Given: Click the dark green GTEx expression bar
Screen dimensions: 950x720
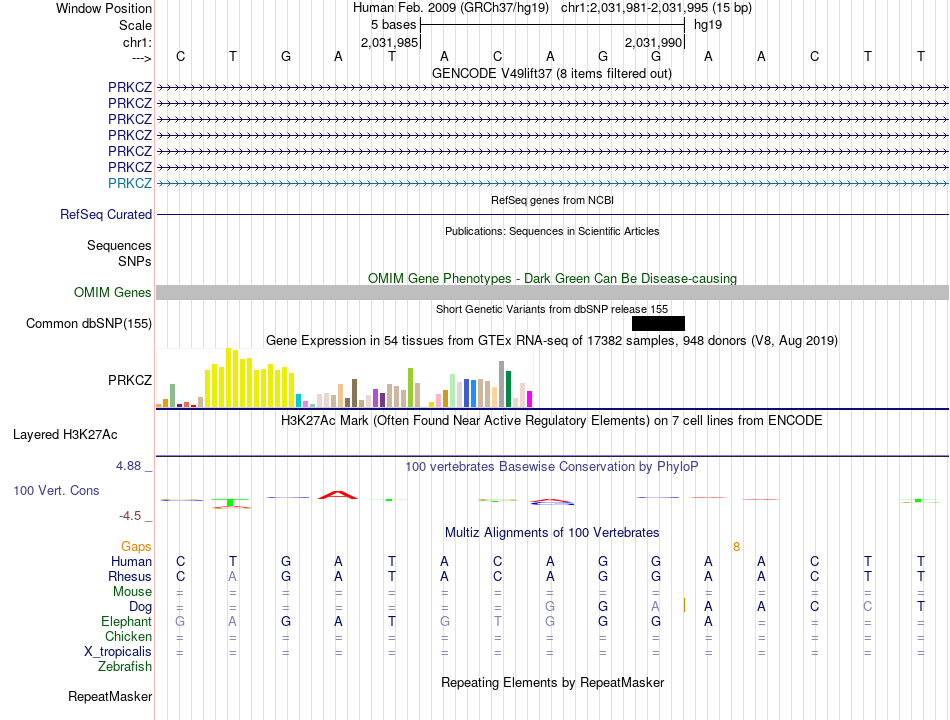Looking at the screenshot, I should (508, 389).
